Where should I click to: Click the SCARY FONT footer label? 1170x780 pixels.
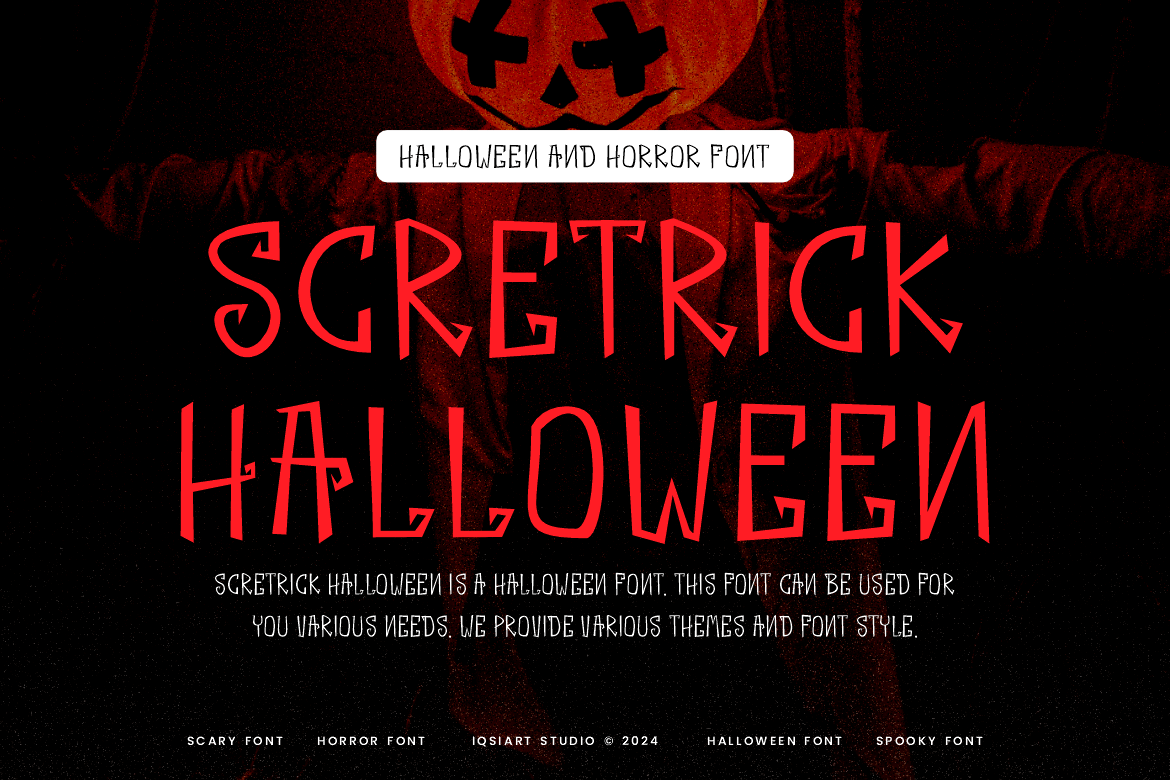point(235,740)
